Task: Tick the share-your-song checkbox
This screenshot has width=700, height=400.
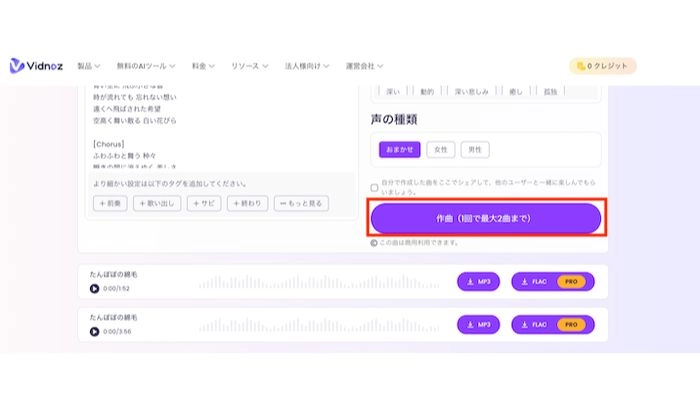Action: point(374,188)
